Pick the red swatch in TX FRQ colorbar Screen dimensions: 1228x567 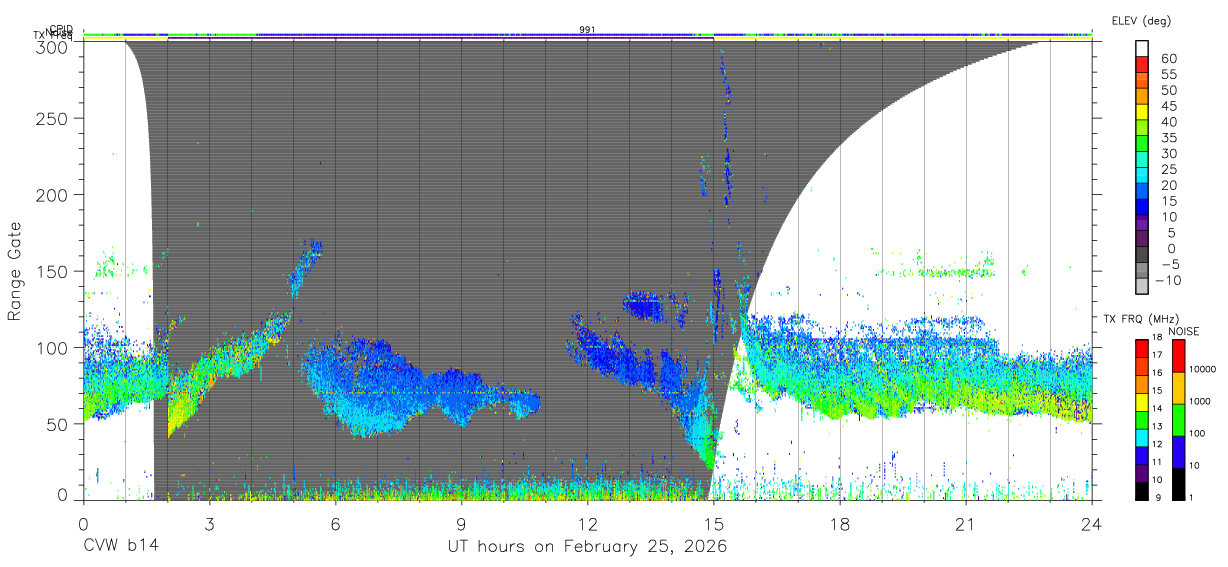pos(1142,349)
